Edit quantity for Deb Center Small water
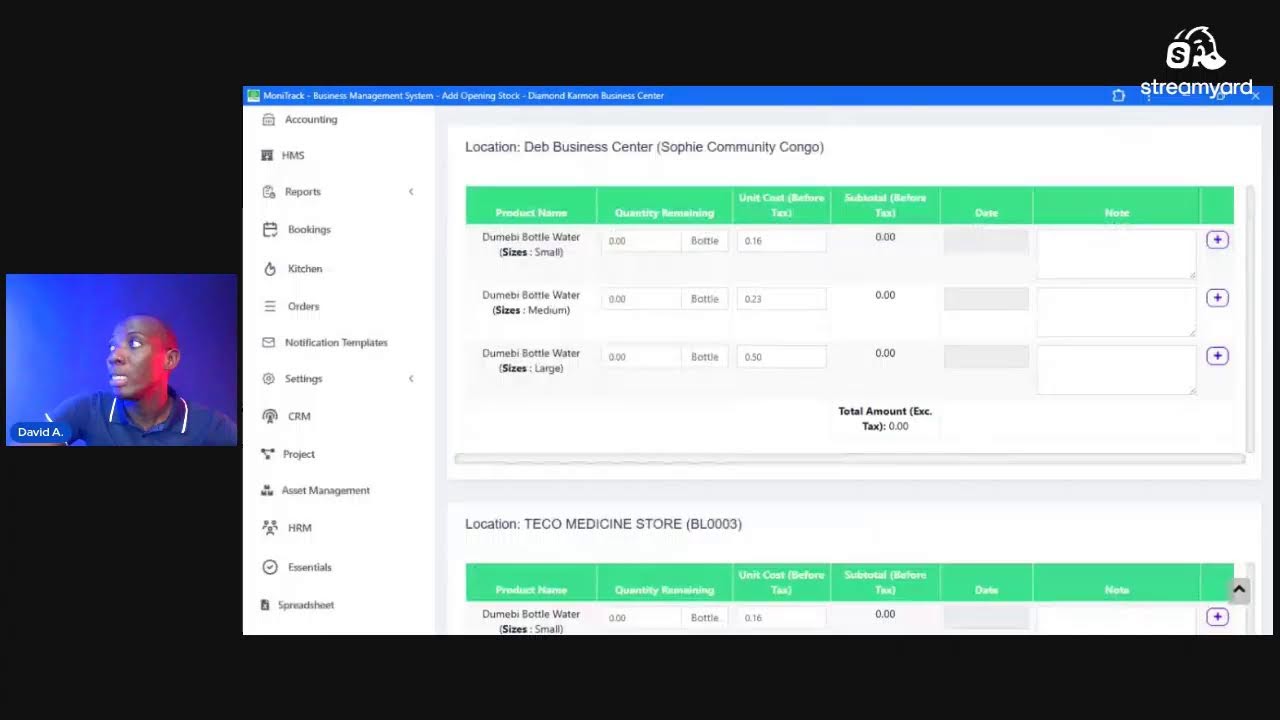Screen dimensions: 1280x720 pos(641,241)
